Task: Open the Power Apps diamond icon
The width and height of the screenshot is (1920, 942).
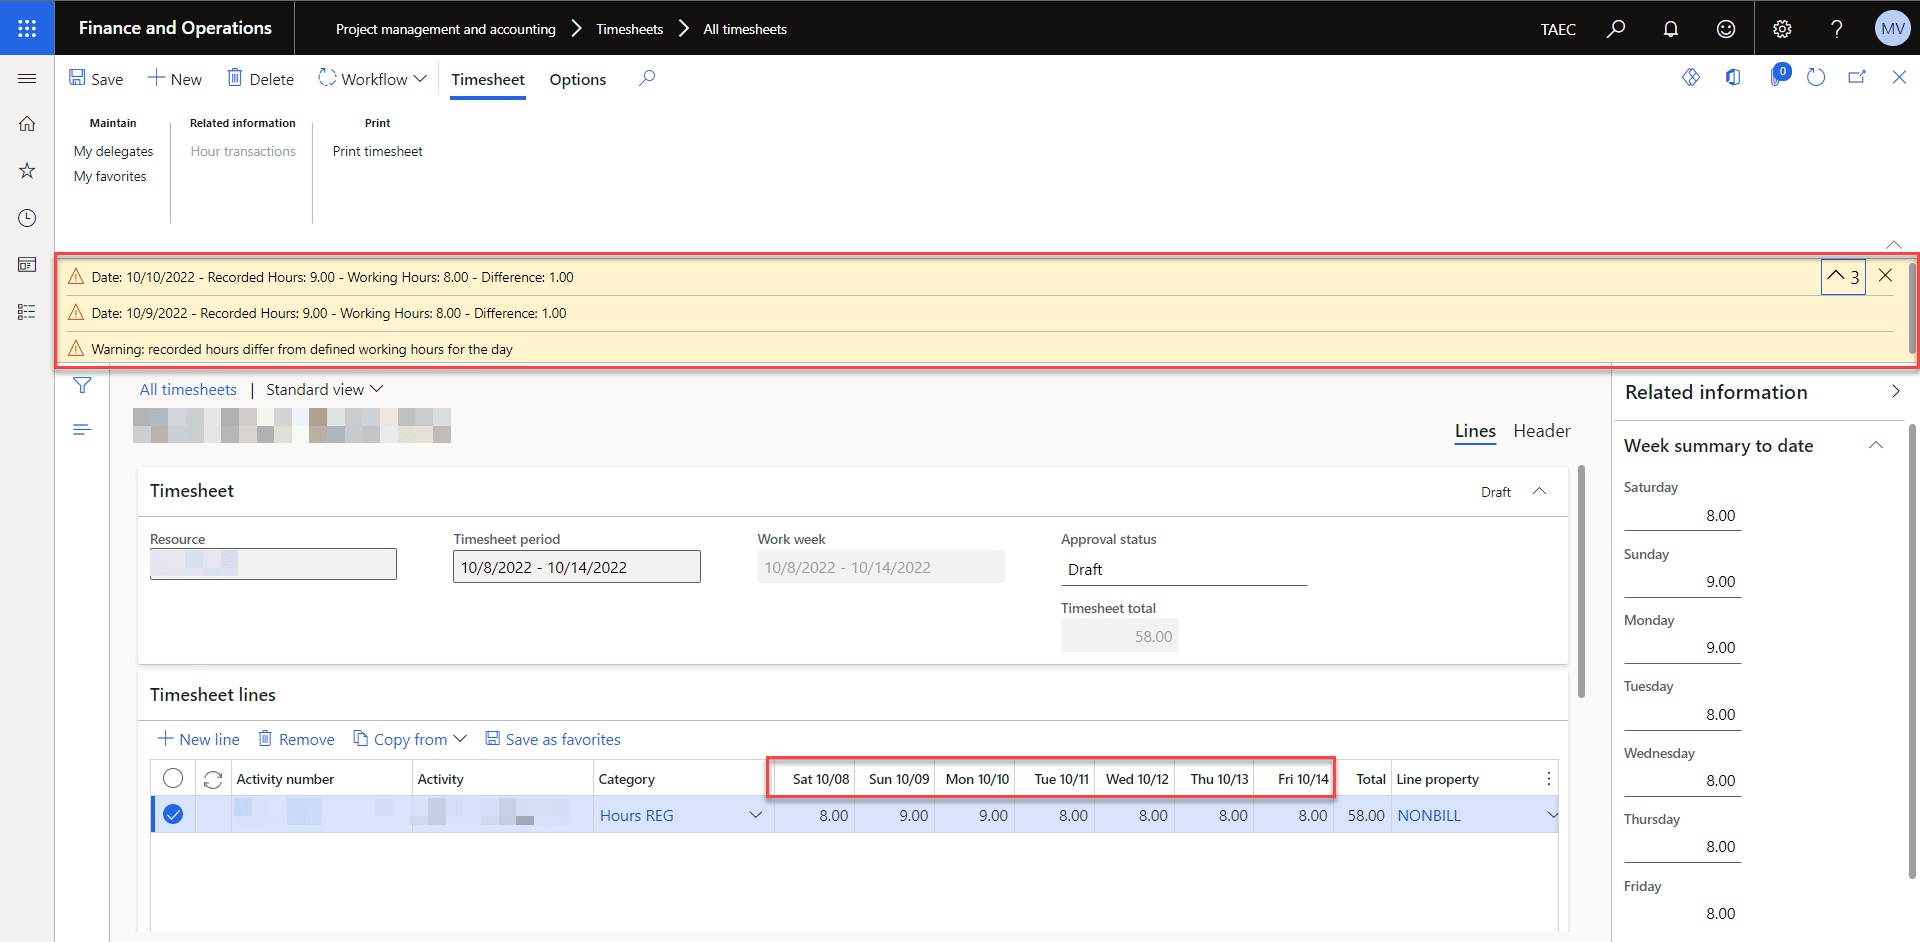Action: pyautogui.click(x=1691, y=77)
